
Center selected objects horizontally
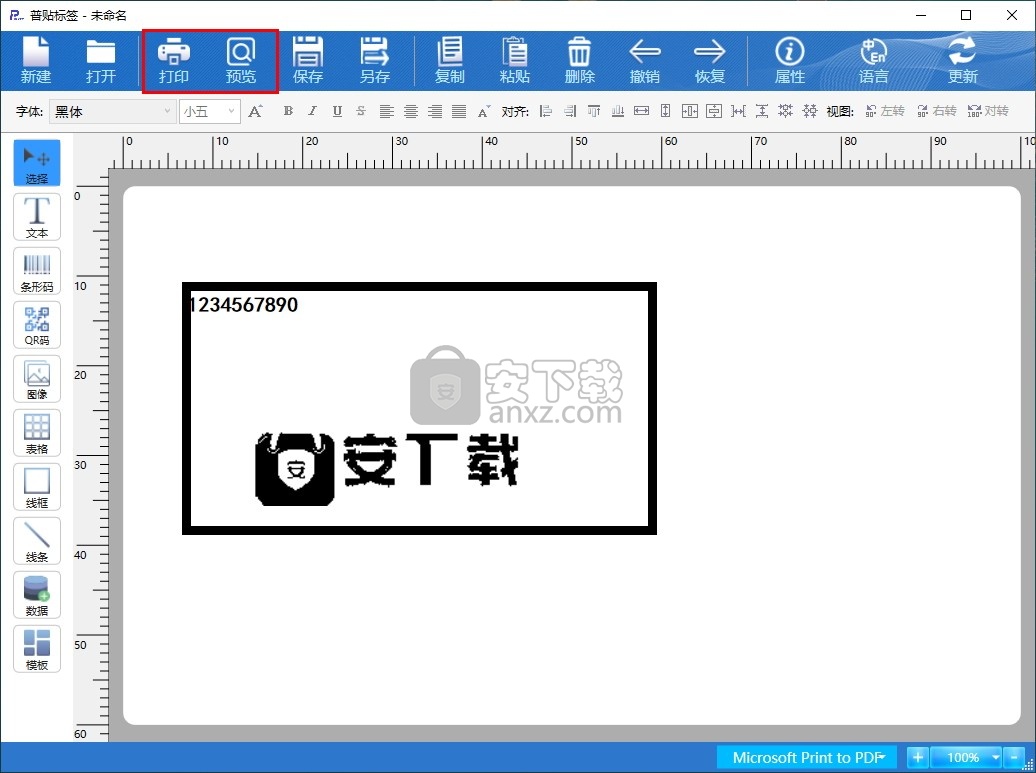pos(690,111)
